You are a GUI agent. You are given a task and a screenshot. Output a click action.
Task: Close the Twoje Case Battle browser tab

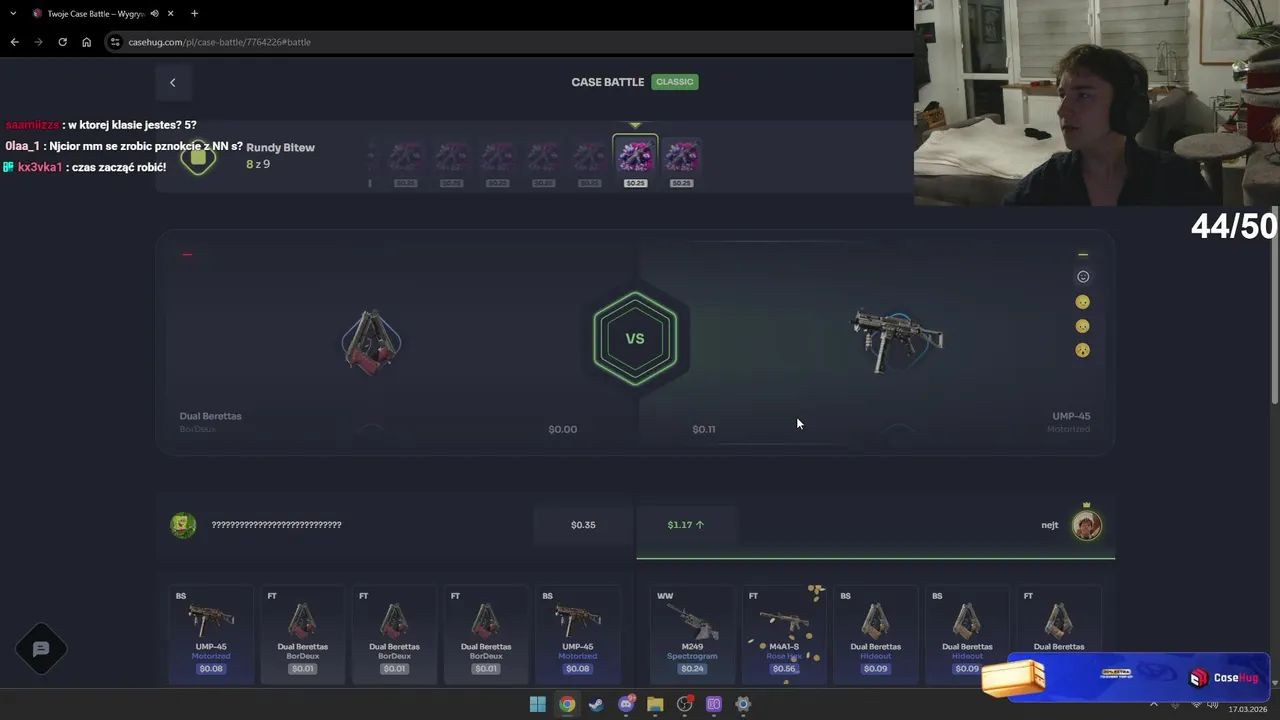click(x=171, y=14)
